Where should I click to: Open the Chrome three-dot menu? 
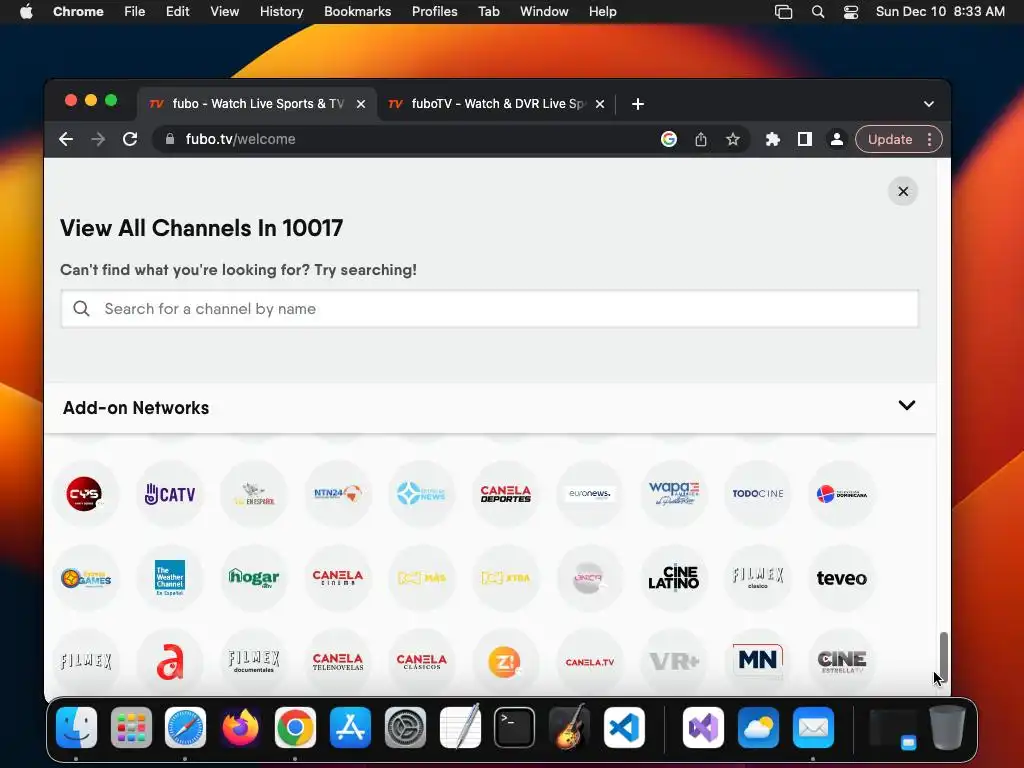pos(929,139)
